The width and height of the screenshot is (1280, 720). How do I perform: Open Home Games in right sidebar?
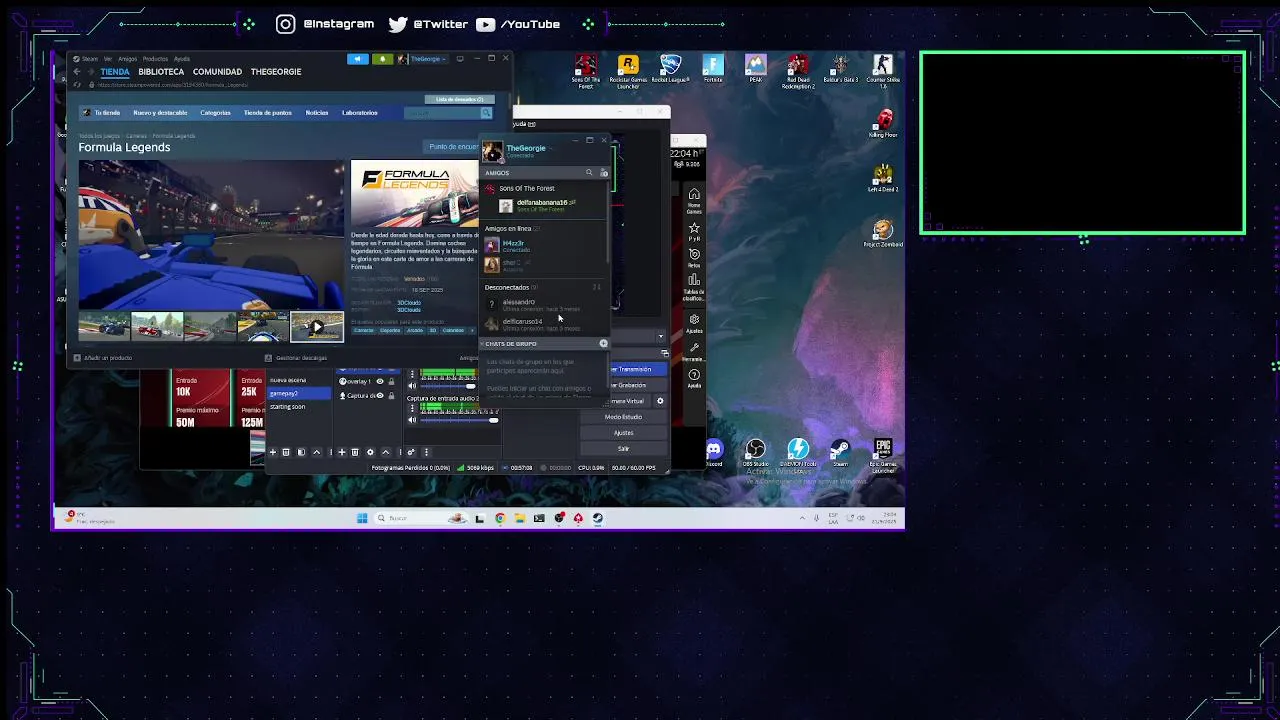(694, 200)
